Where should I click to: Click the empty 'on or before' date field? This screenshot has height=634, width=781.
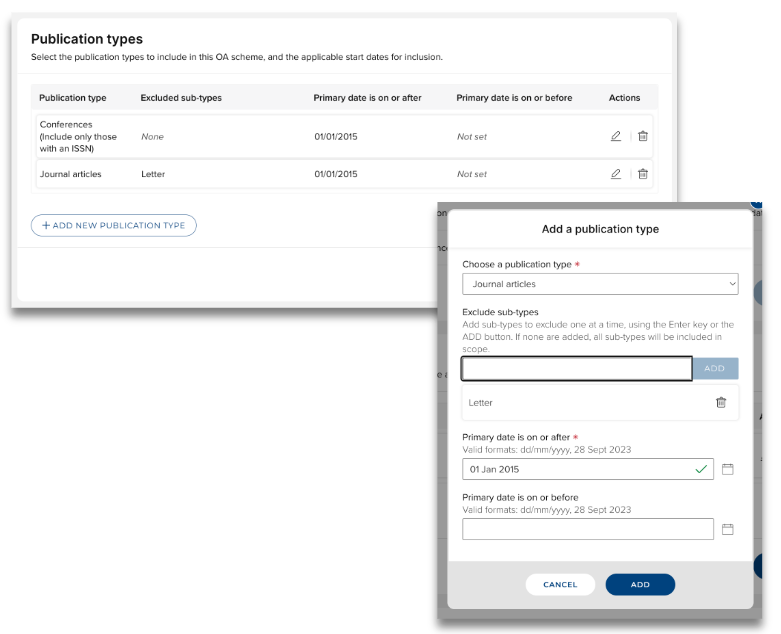click(x=588, y=529)
